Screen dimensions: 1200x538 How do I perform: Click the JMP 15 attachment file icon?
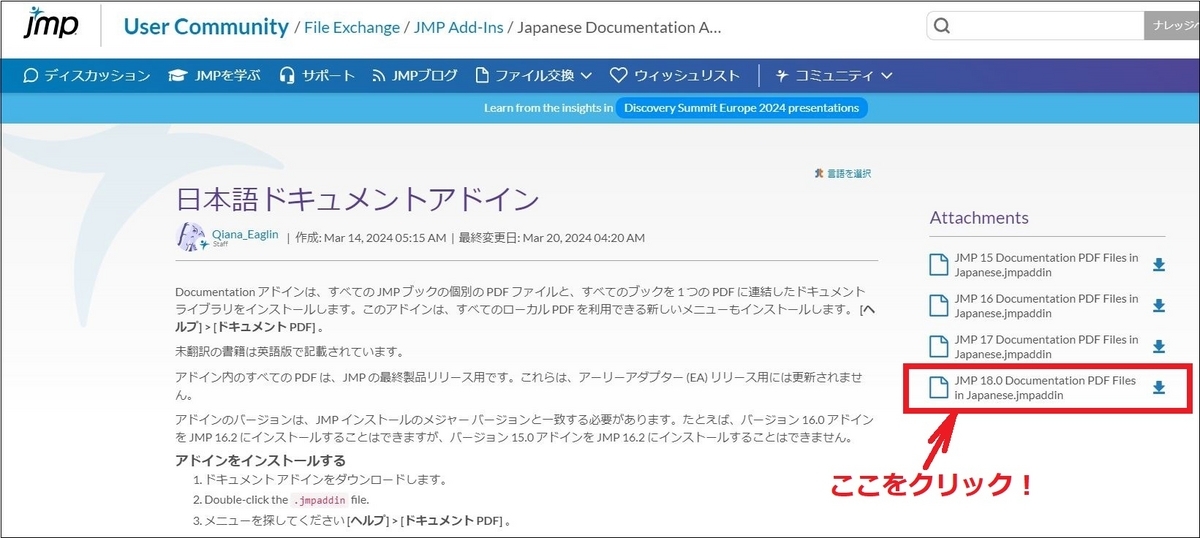click(938, 265)
